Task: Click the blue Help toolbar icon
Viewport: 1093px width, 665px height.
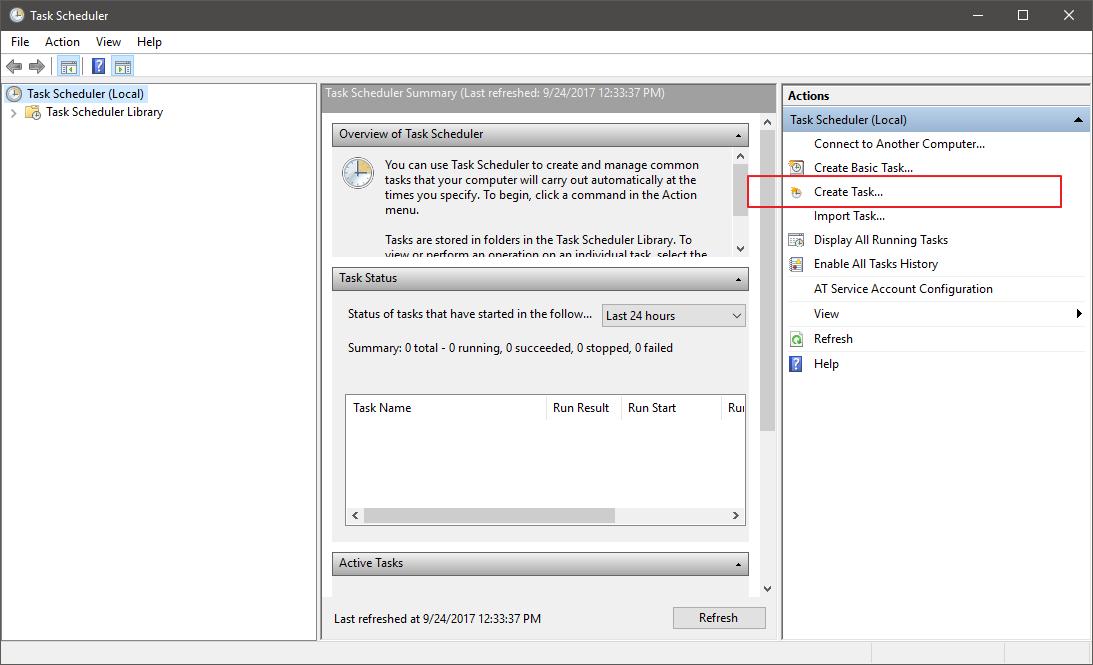Action: (x=98, y=67)
